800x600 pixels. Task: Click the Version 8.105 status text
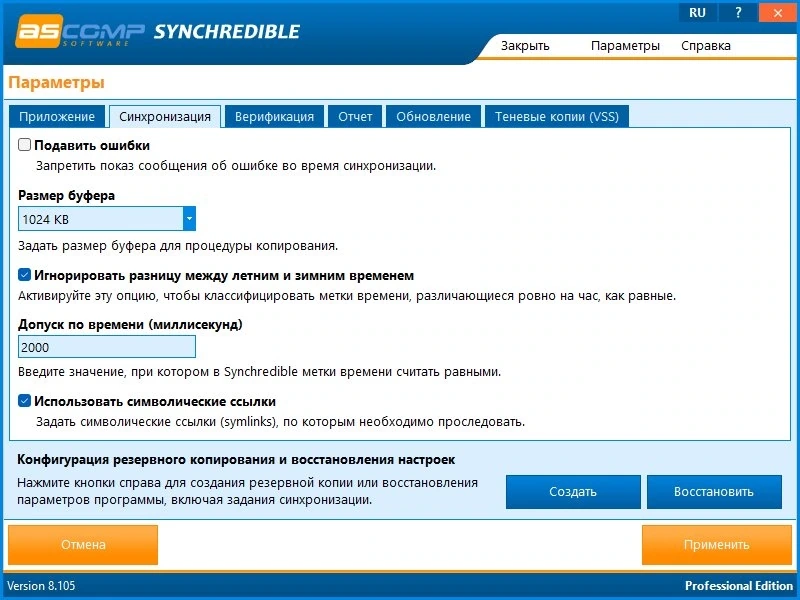tap(41, 586)
